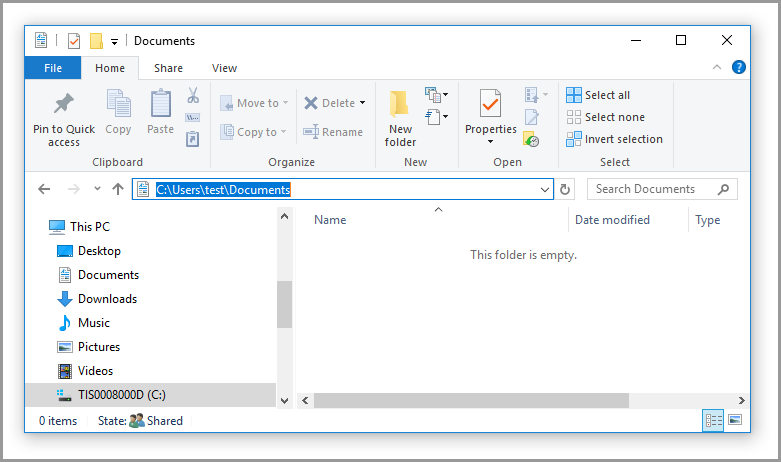Click the Edit icon in Open group

531,117
